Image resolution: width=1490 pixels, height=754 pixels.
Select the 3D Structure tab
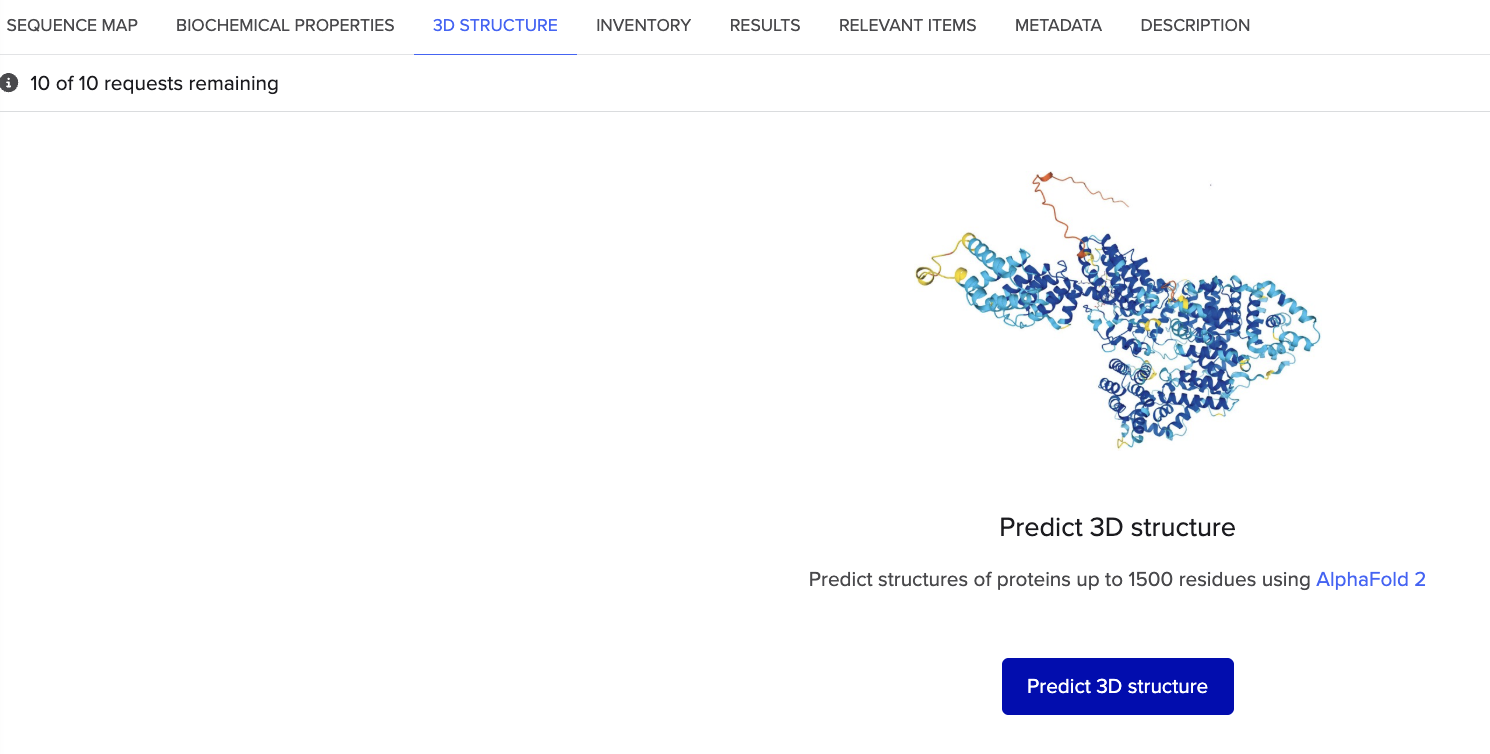click(x=495, y=25)
